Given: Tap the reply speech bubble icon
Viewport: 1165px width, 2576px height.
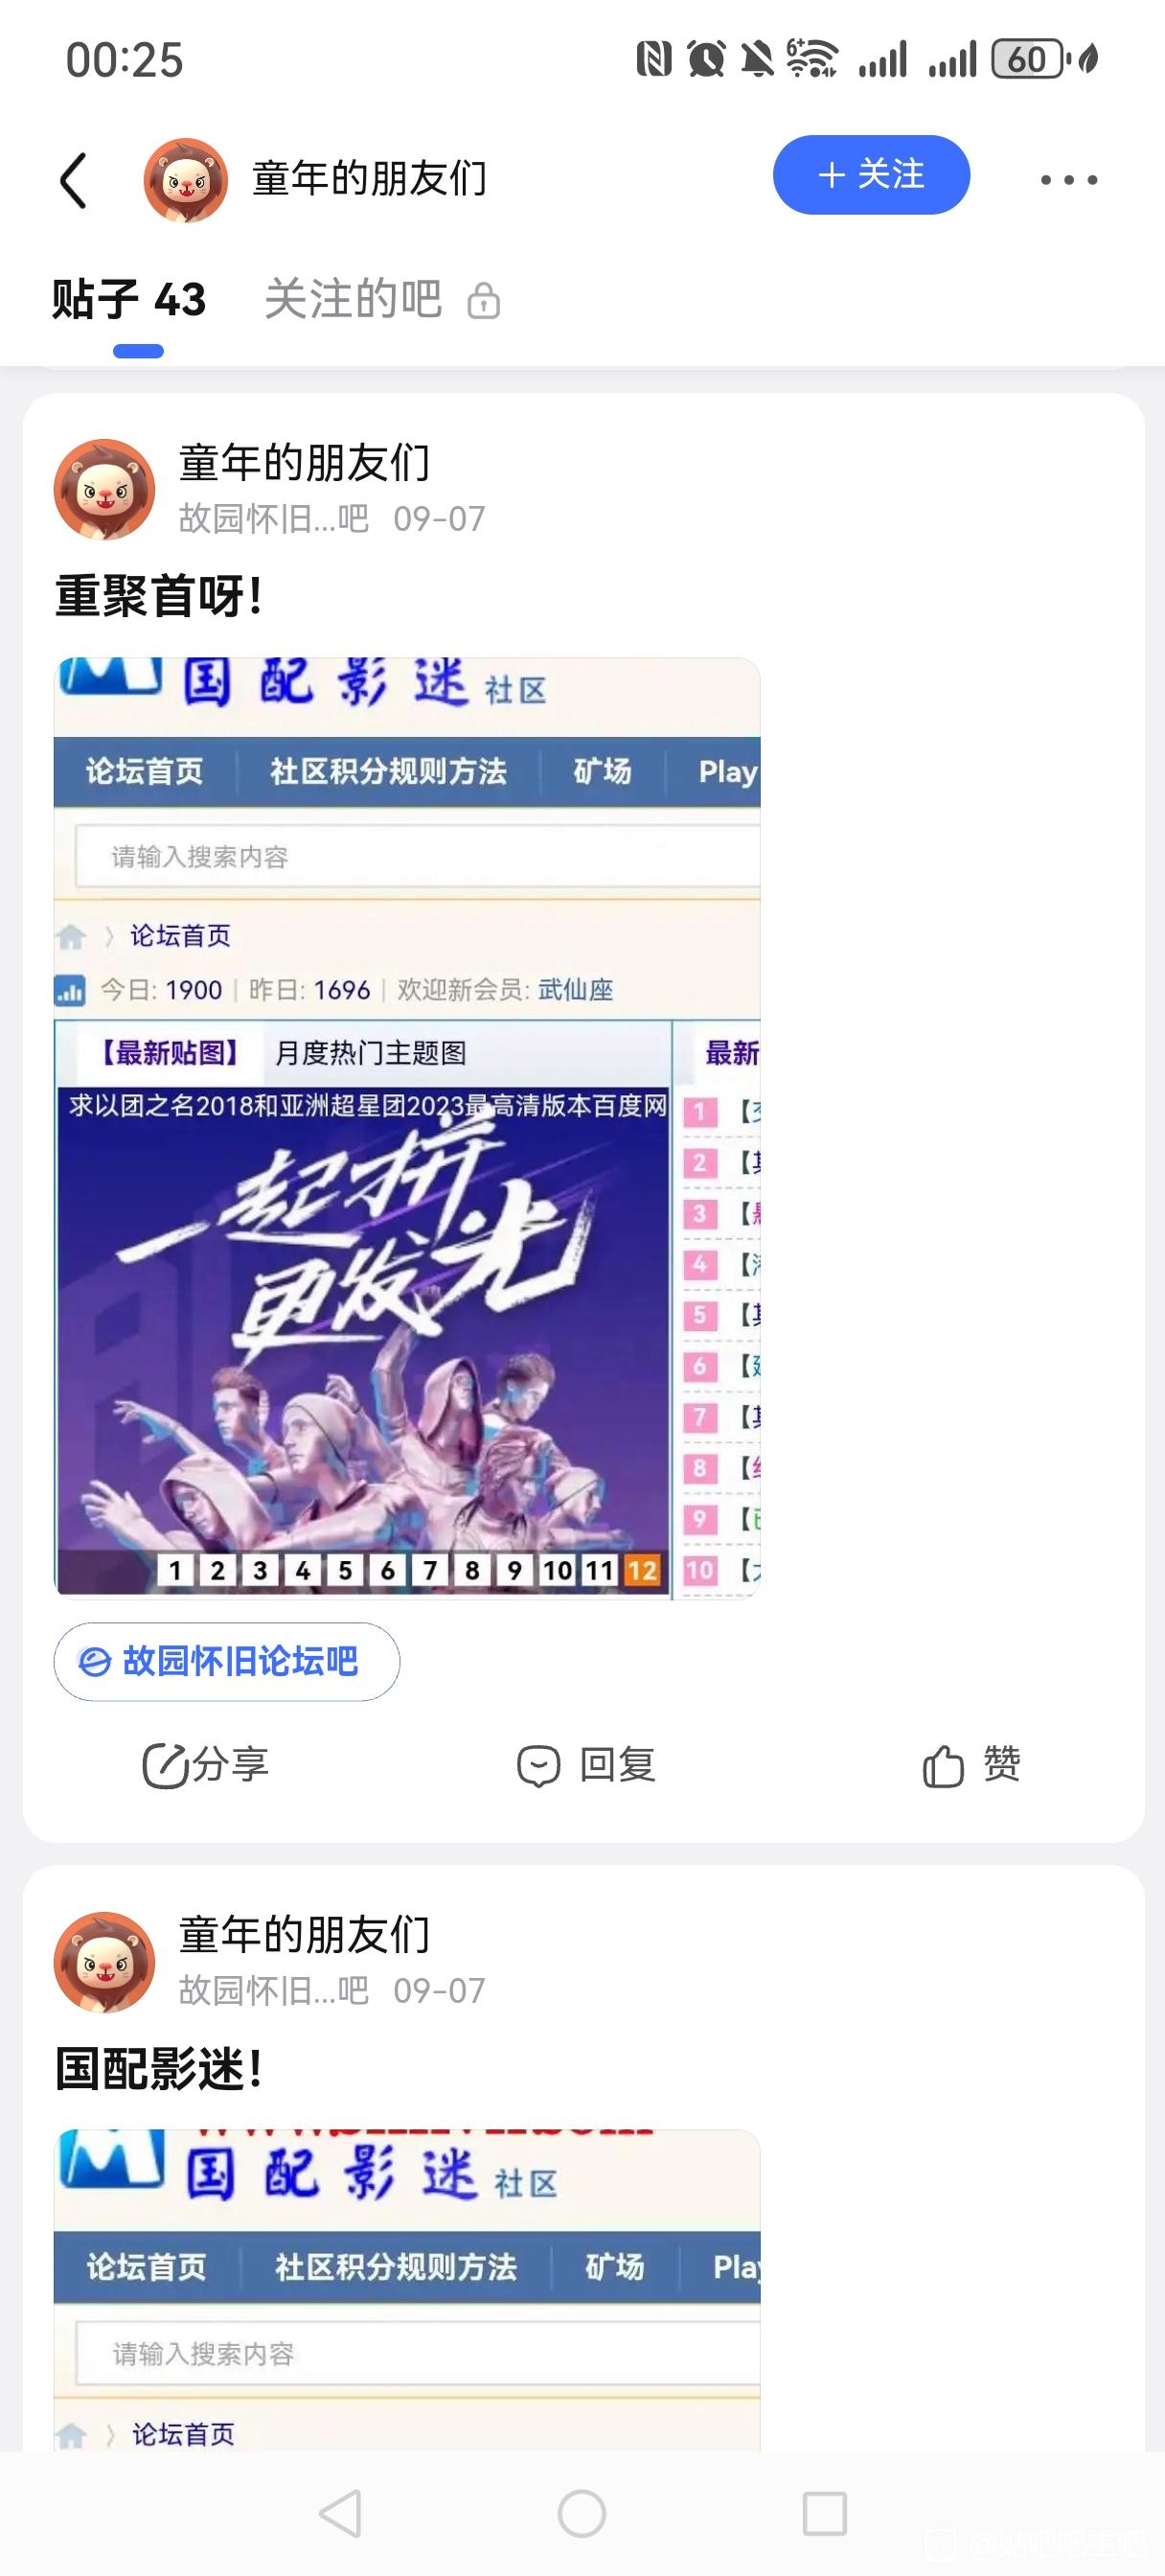Looking at the screenshot, I should point(538,1766).
